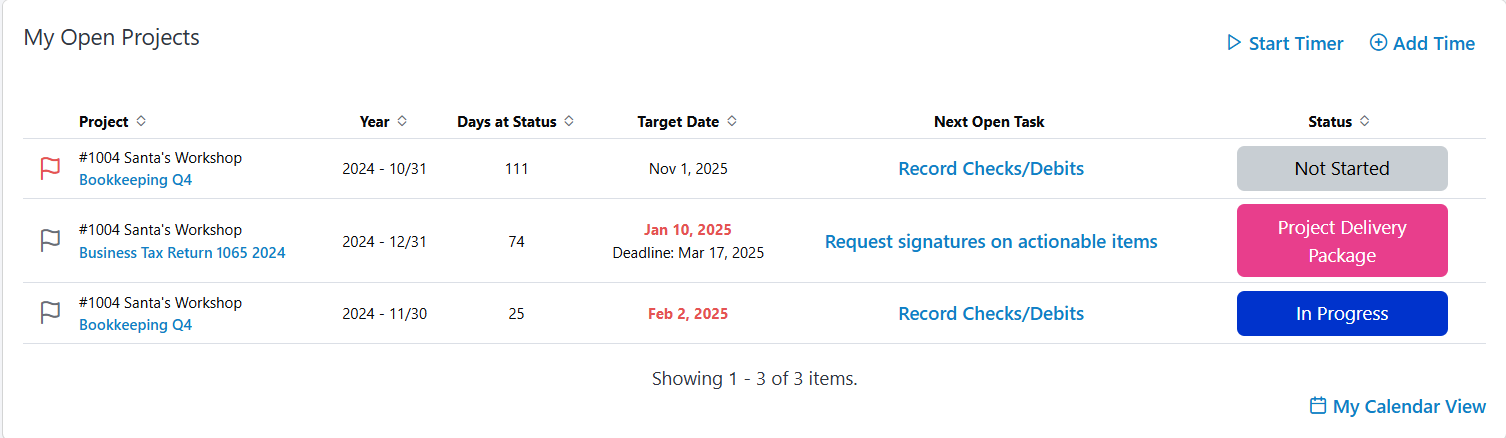Open Business Tax Return 1065 2024 project

click(x=182, y=253)
